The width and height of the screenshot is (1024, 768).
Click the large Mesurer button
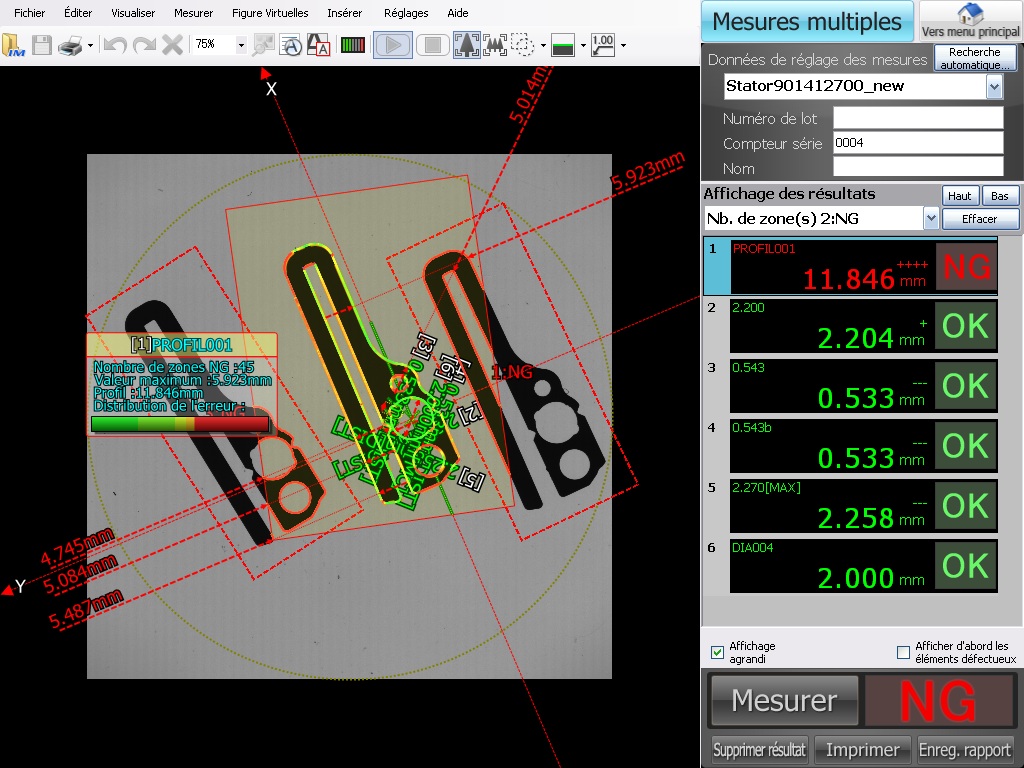coord(784,700)
